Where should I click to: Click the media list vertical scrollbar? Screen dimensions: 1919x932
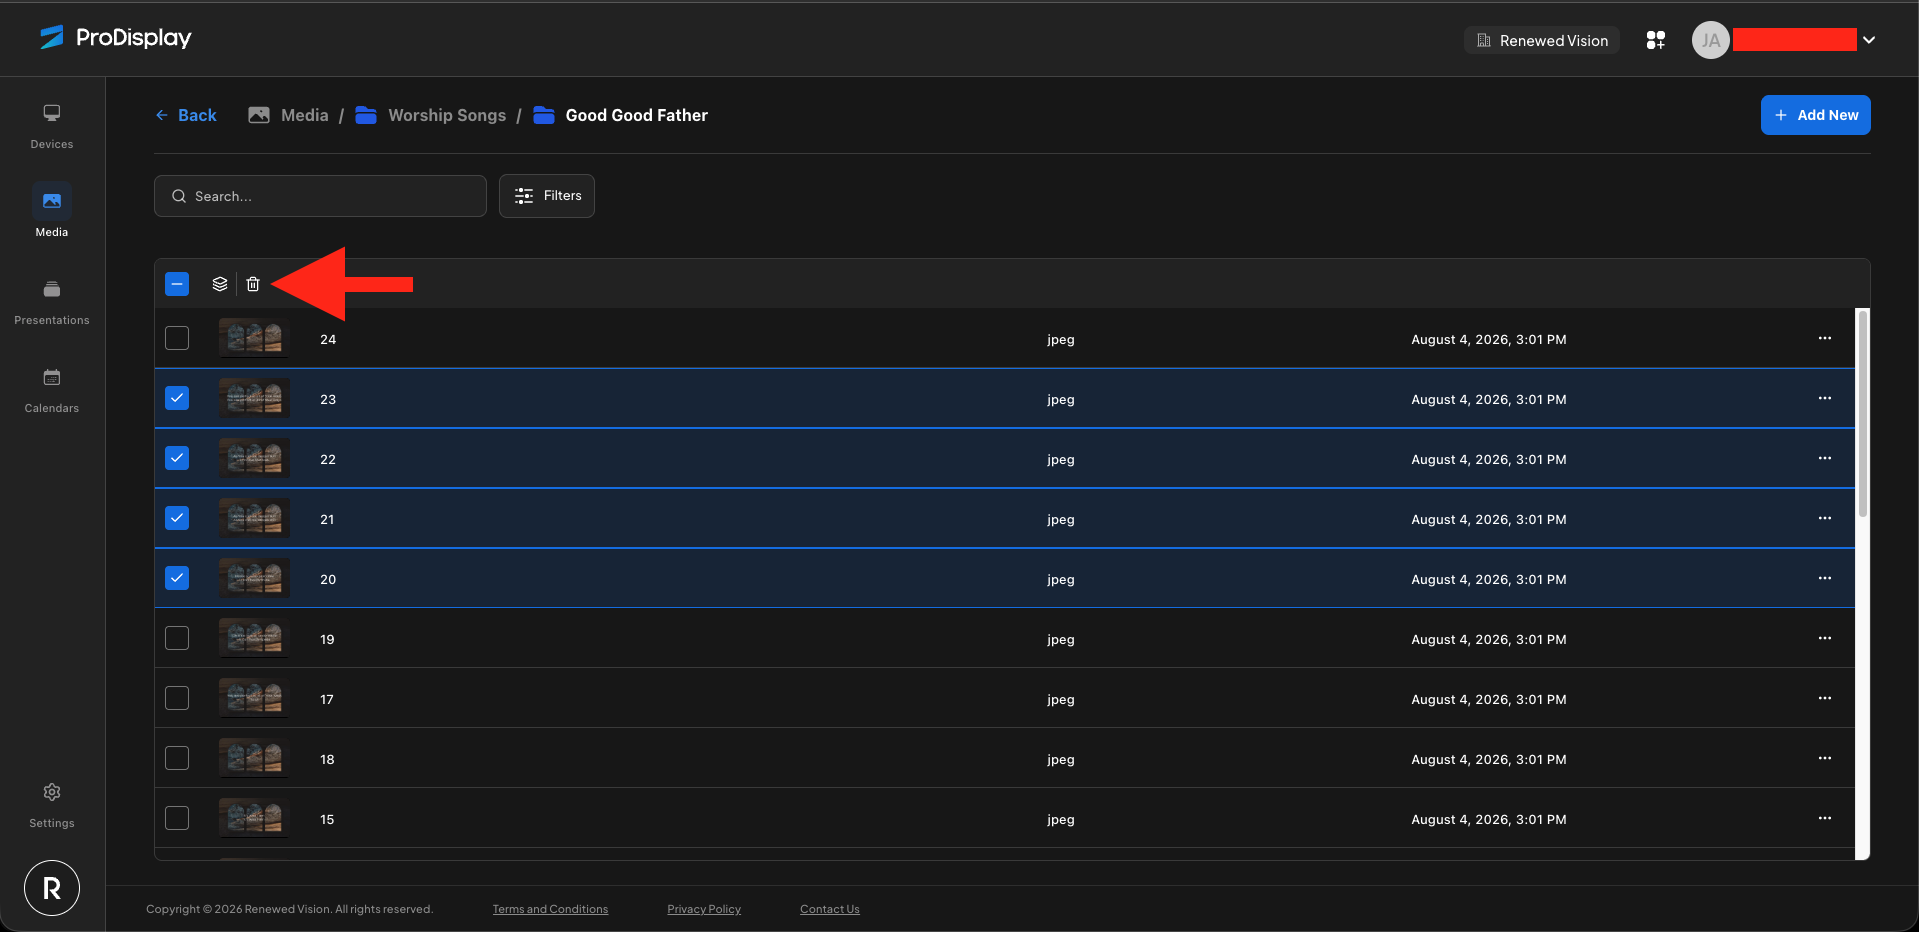coord(1862,413)
